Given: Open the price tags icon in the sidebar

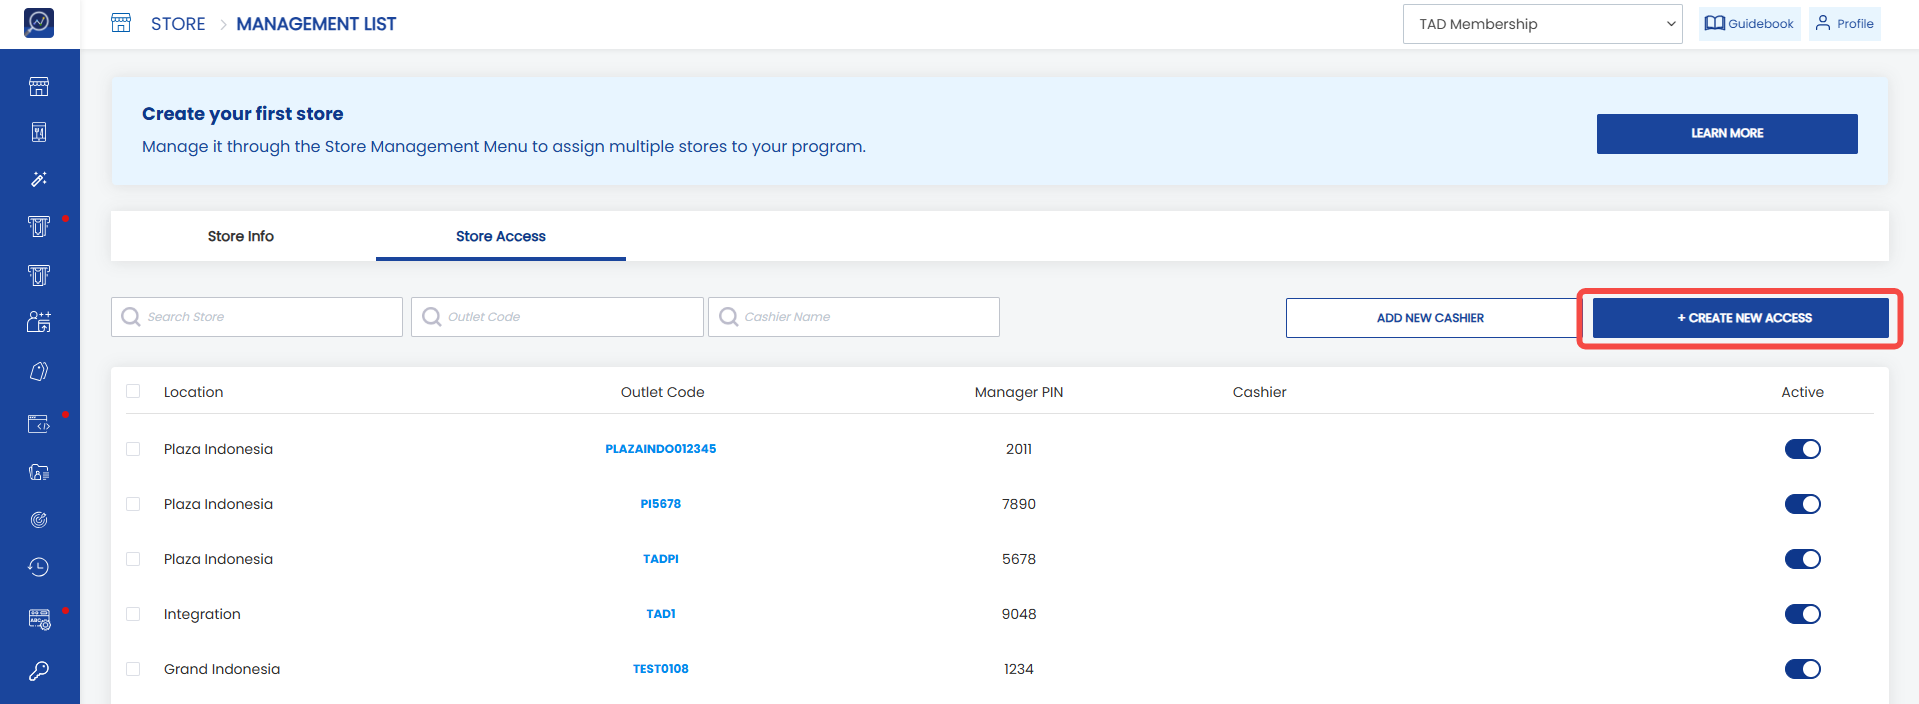Looking at the screenshot, I should [x=39, y=371].
